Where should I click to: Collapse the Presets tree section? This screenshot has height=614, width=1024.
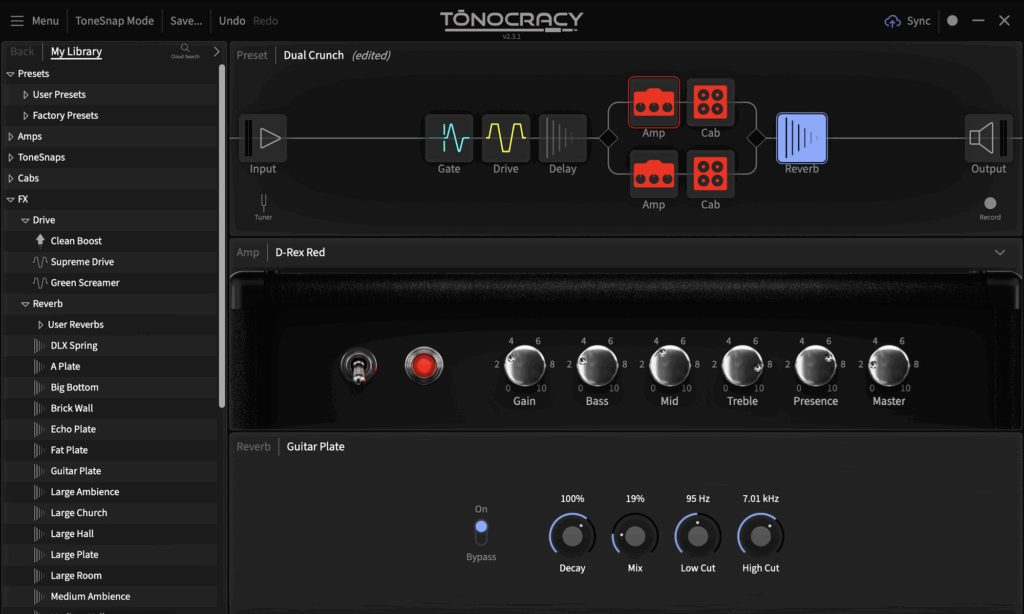pos(10,74)
